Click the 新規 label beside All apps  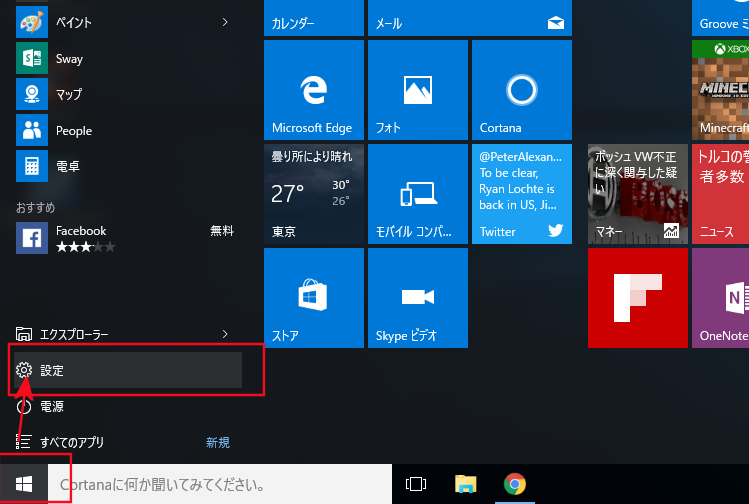click(x=218, y=442)
